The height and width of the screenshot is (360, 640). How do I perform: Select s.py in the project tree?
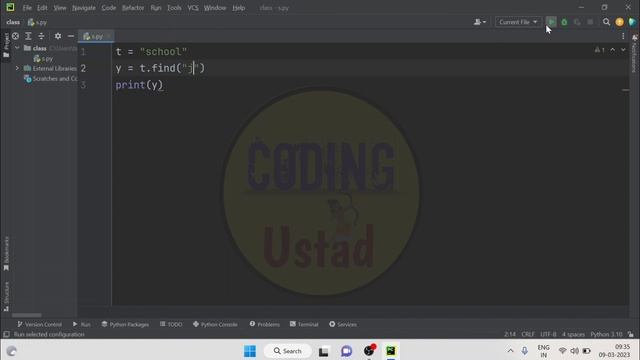[x=43, y=58]
